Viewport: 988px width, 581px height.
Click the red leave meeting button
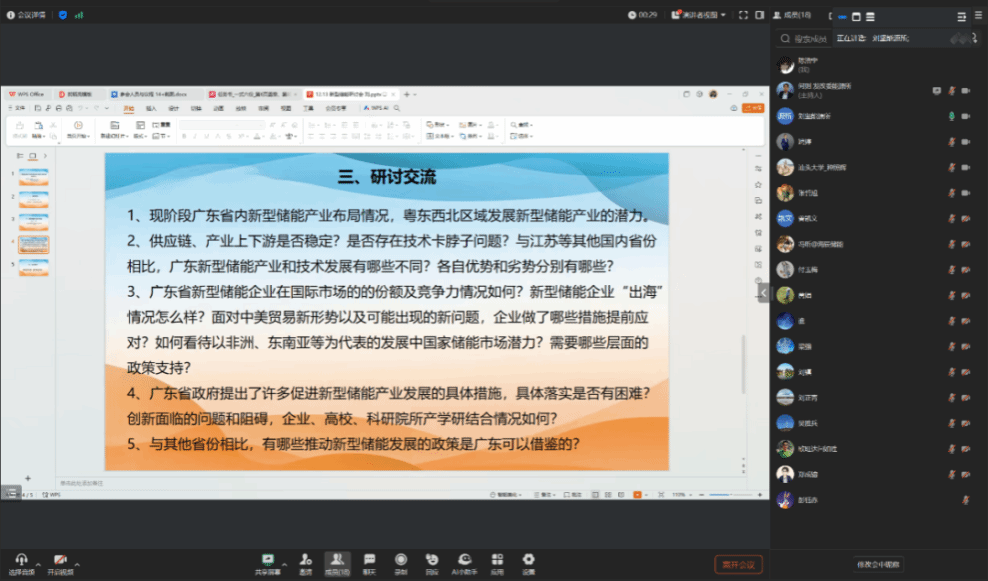[x=738, y=564]
